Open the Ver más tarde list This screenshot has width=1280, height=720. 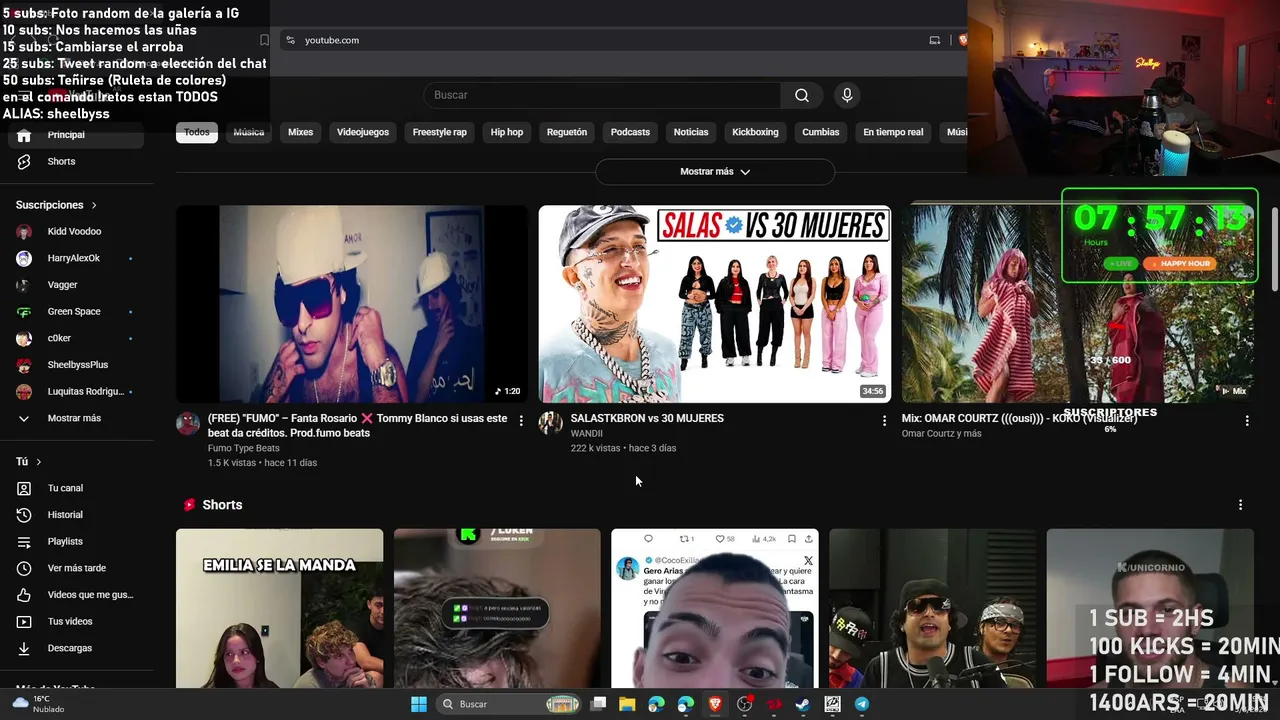click(x=76, y=568)
